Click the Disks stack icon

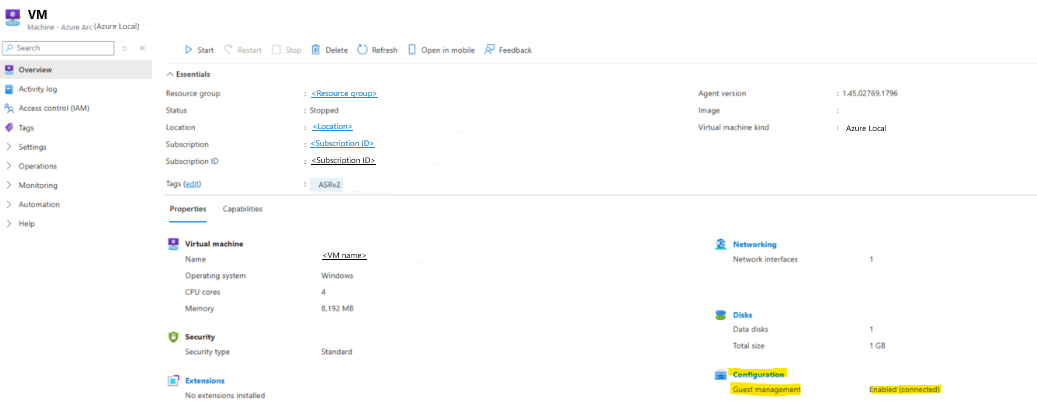pos(721,315)
